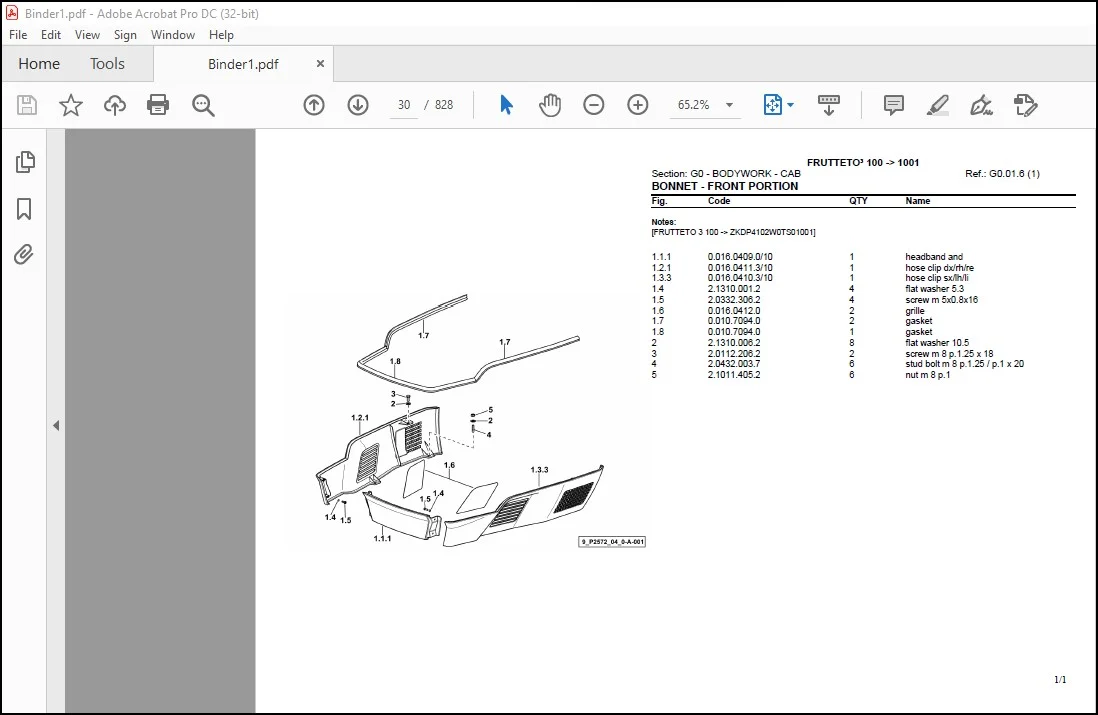Switch to Tools tab
The image size is (1098, 715).
pyautogui.click(x=107, y=64)
